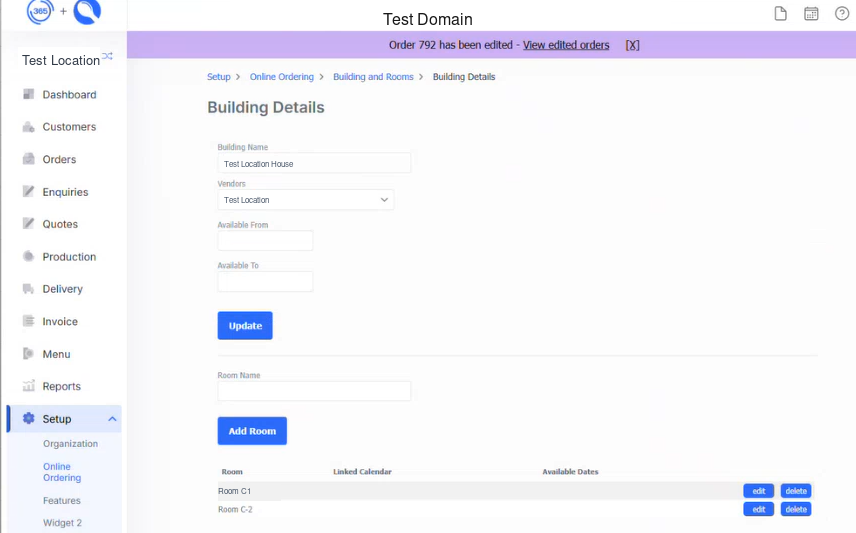This screenshot has width=856, height=533.
Task: Select Online Ordering under Setup
Action: [x=62, y=472]
